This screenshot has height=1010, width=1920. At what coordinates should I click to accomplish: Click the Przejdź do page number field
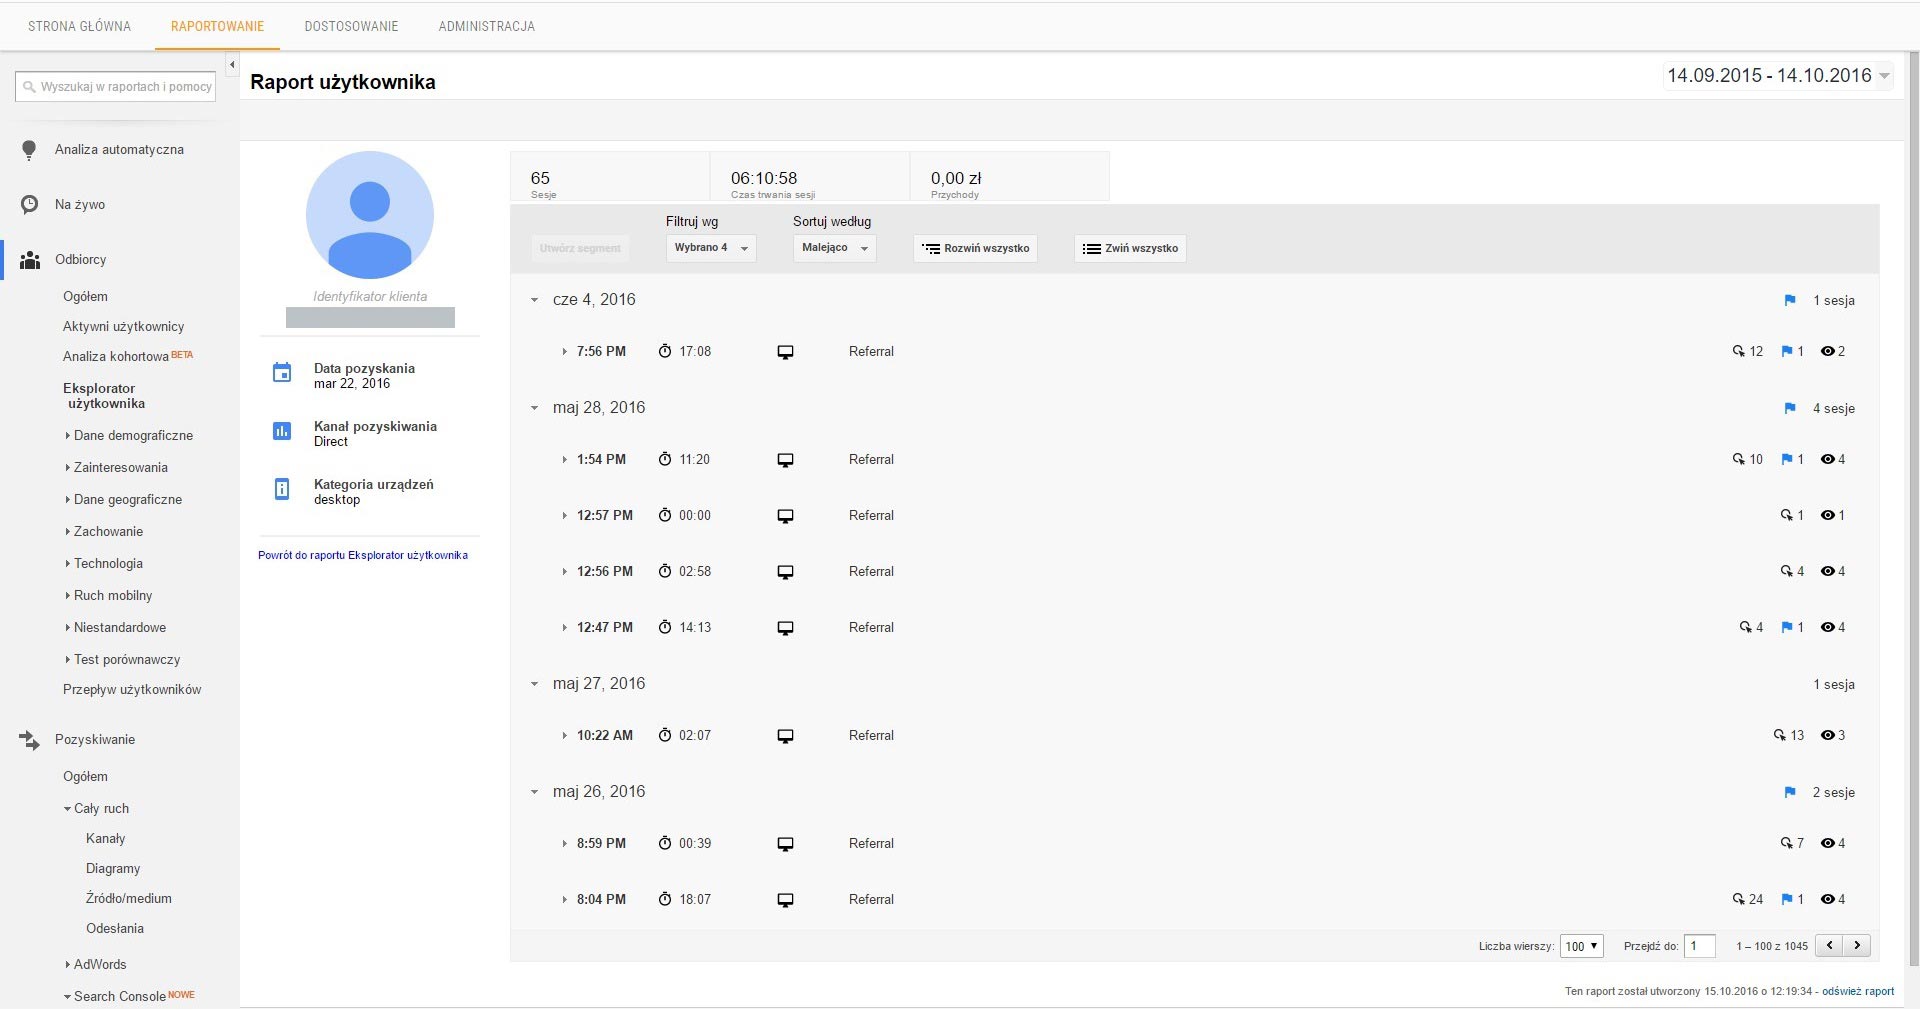[x=1700, y=946]
